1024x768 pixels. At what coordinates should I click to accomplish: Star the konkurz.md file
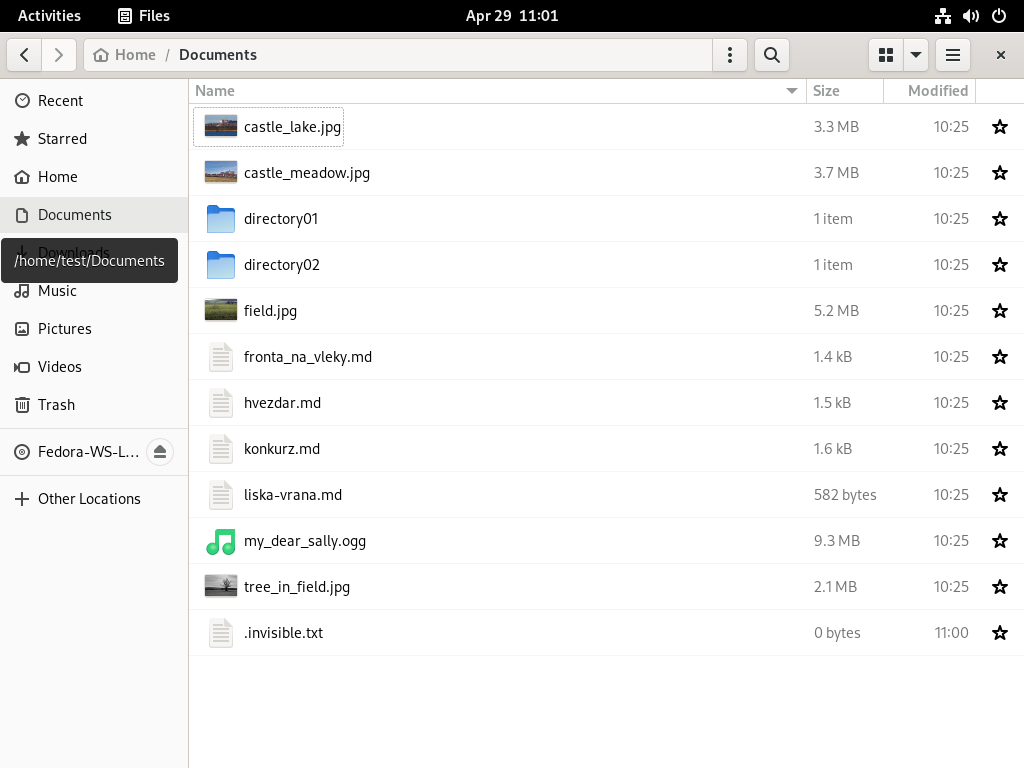(1000, 449)
